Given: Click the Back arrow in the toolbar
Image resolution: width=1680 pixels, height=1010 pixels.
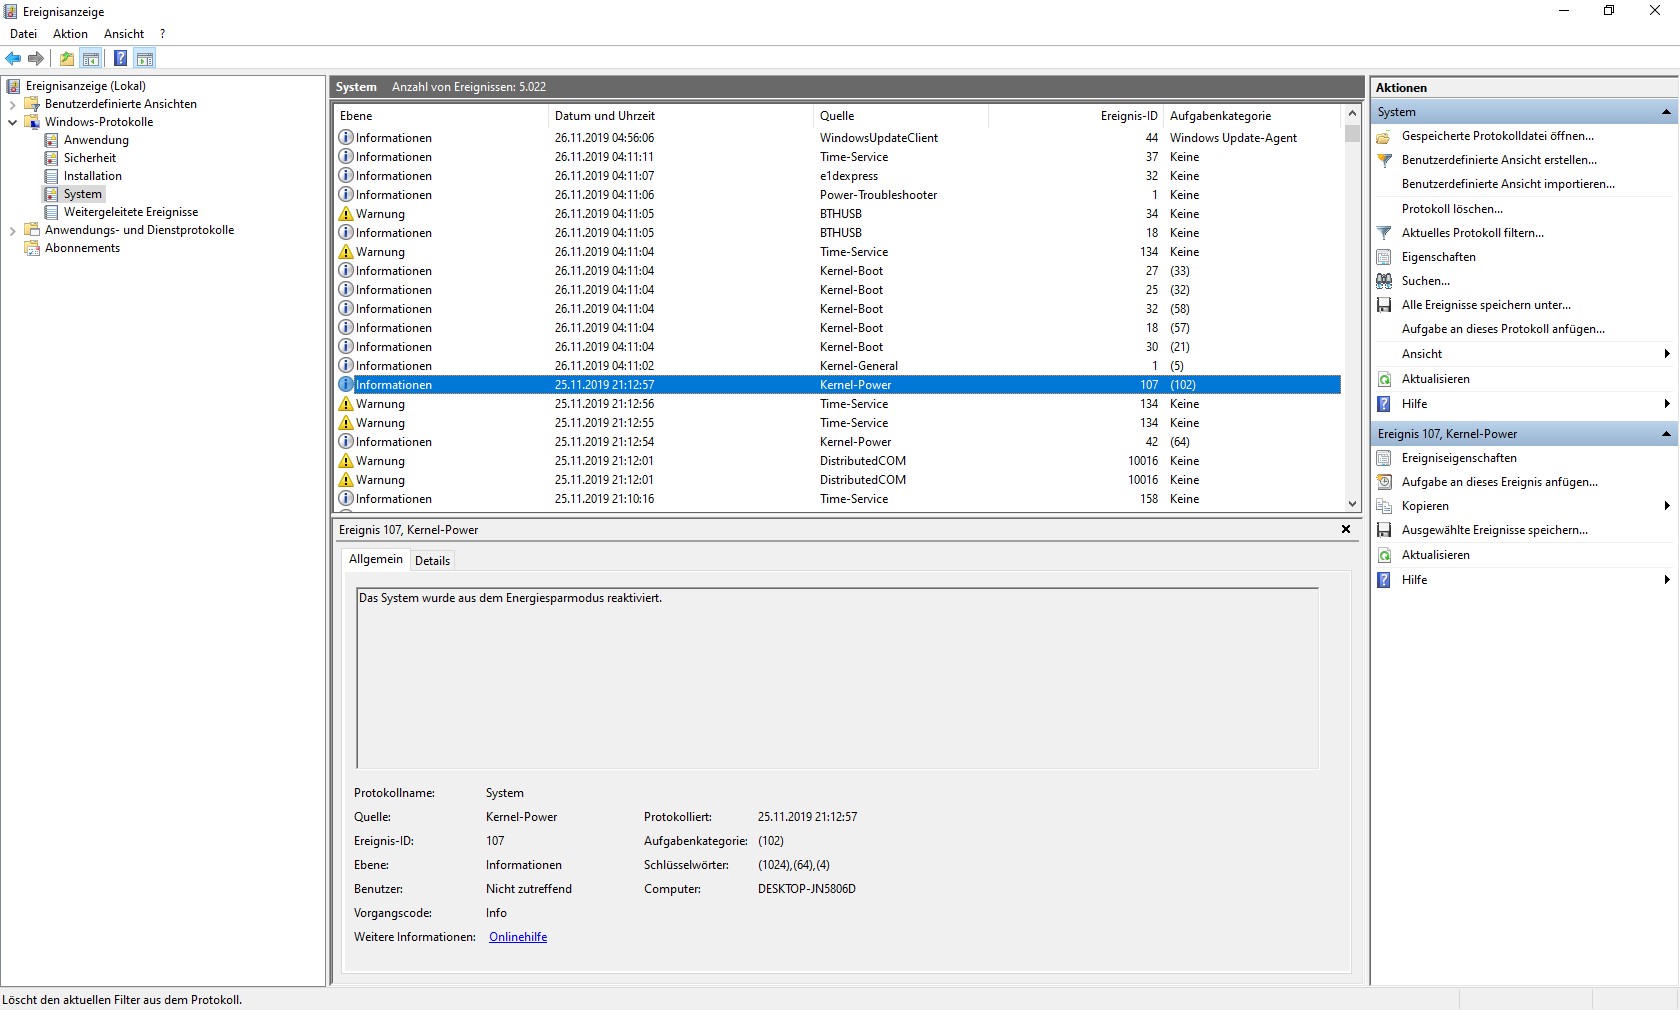Looking at the screenshot, I should click(13, 59).
